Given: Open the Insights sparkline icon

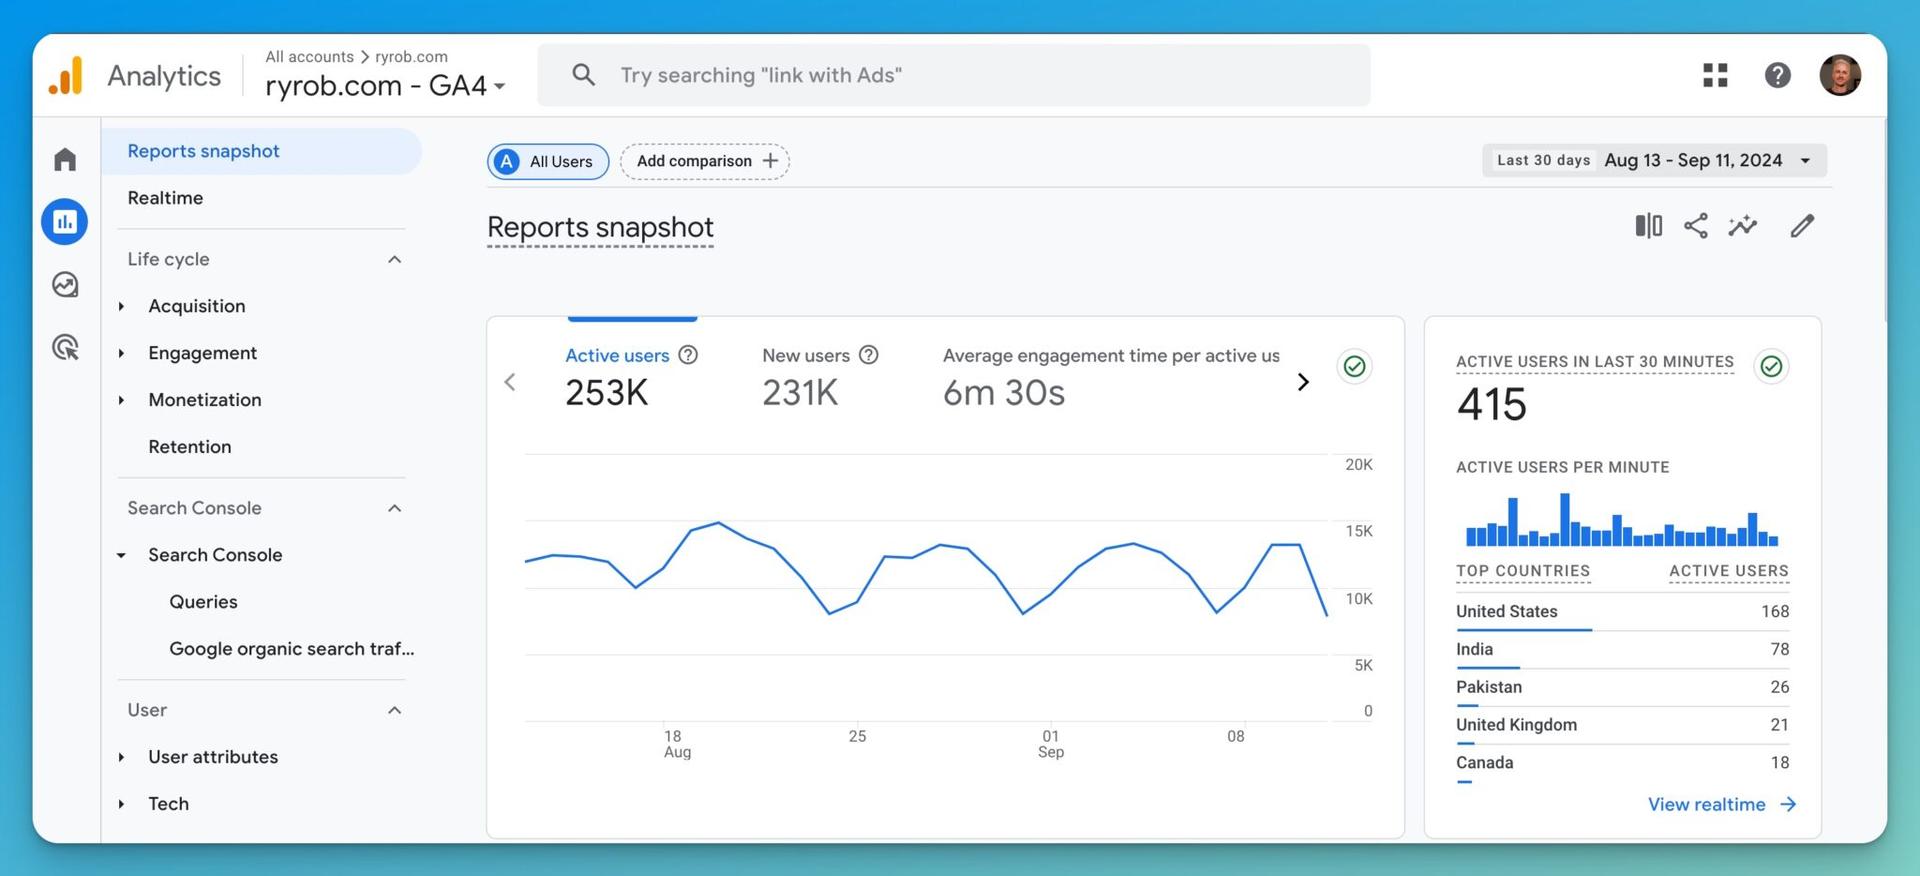Looking at the screenshot, I should [x=1742, y=226].
